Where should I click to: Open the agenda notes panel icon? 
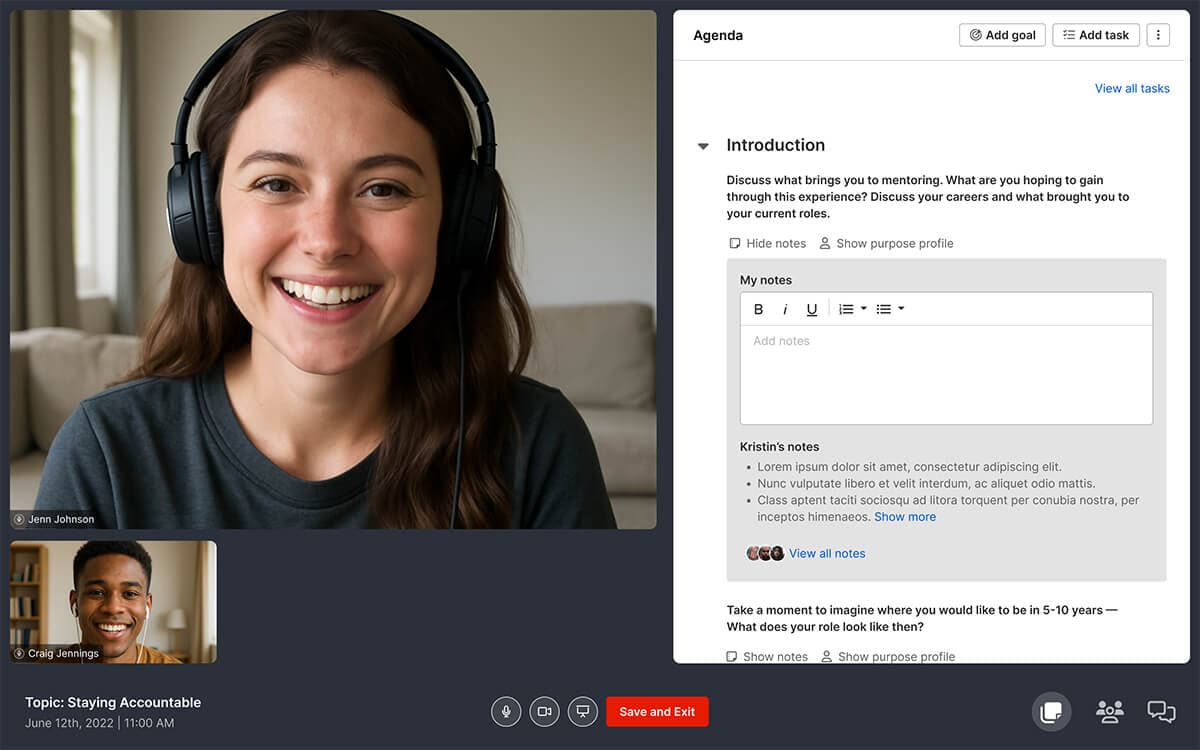[1051, 712]
